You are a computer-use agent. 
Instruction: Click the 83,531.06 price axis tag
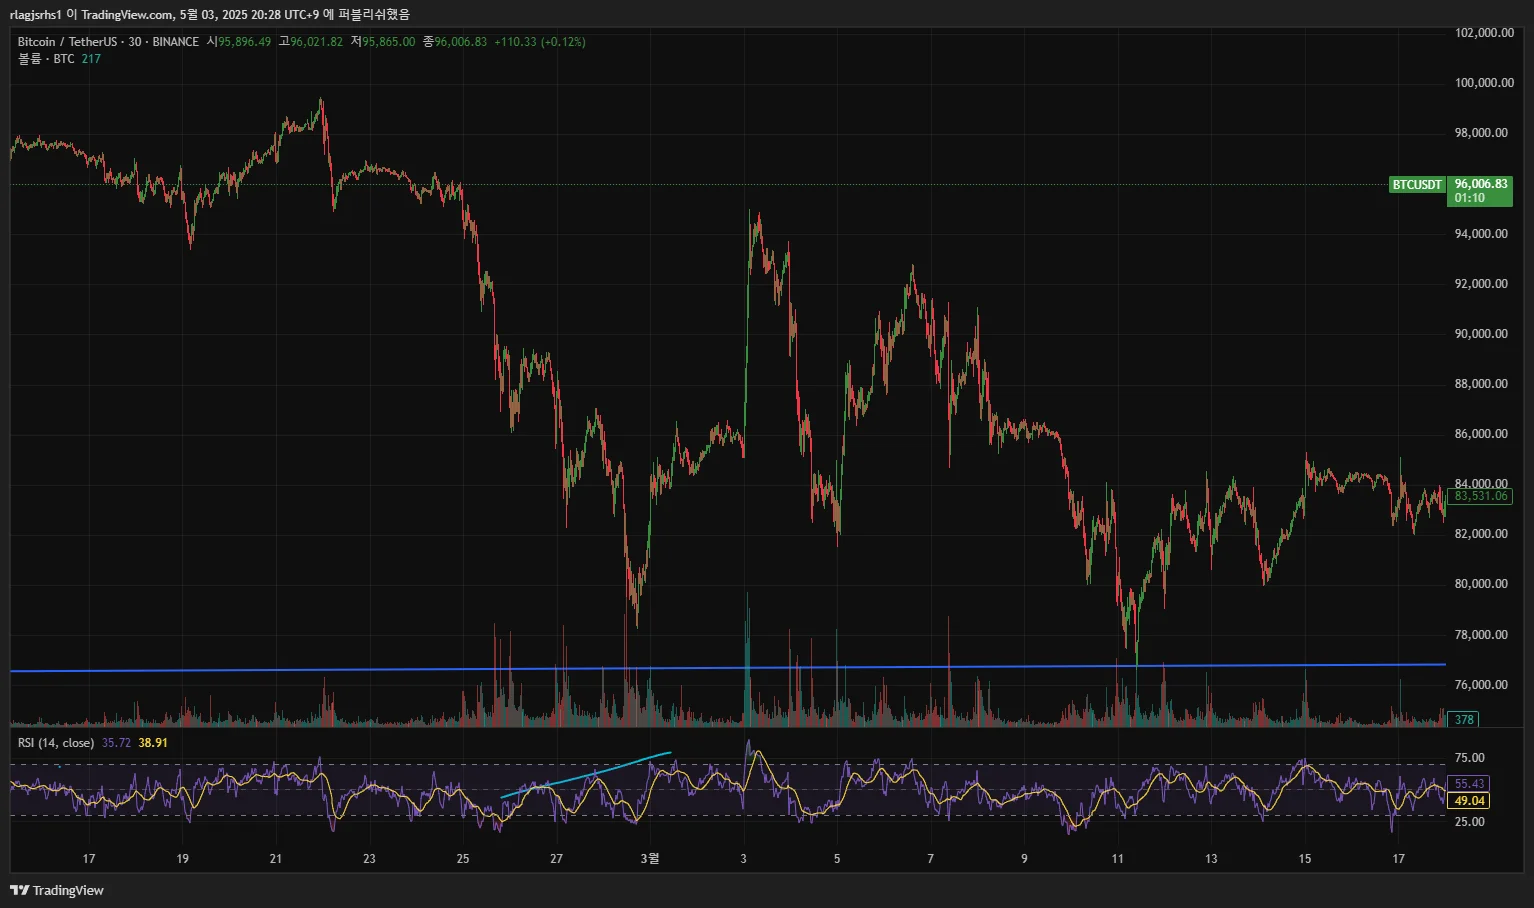tap(1480, 496)
